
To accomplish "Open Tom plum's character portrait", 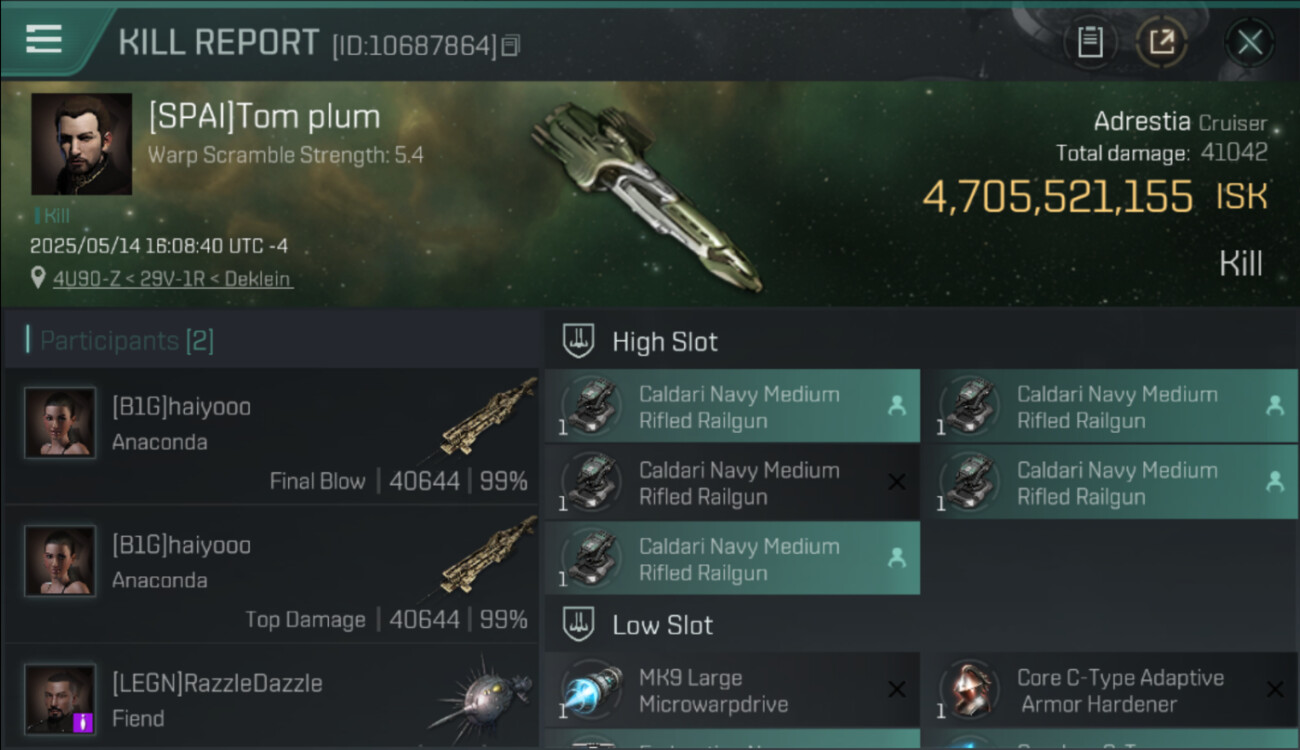I will pos(81,144).
